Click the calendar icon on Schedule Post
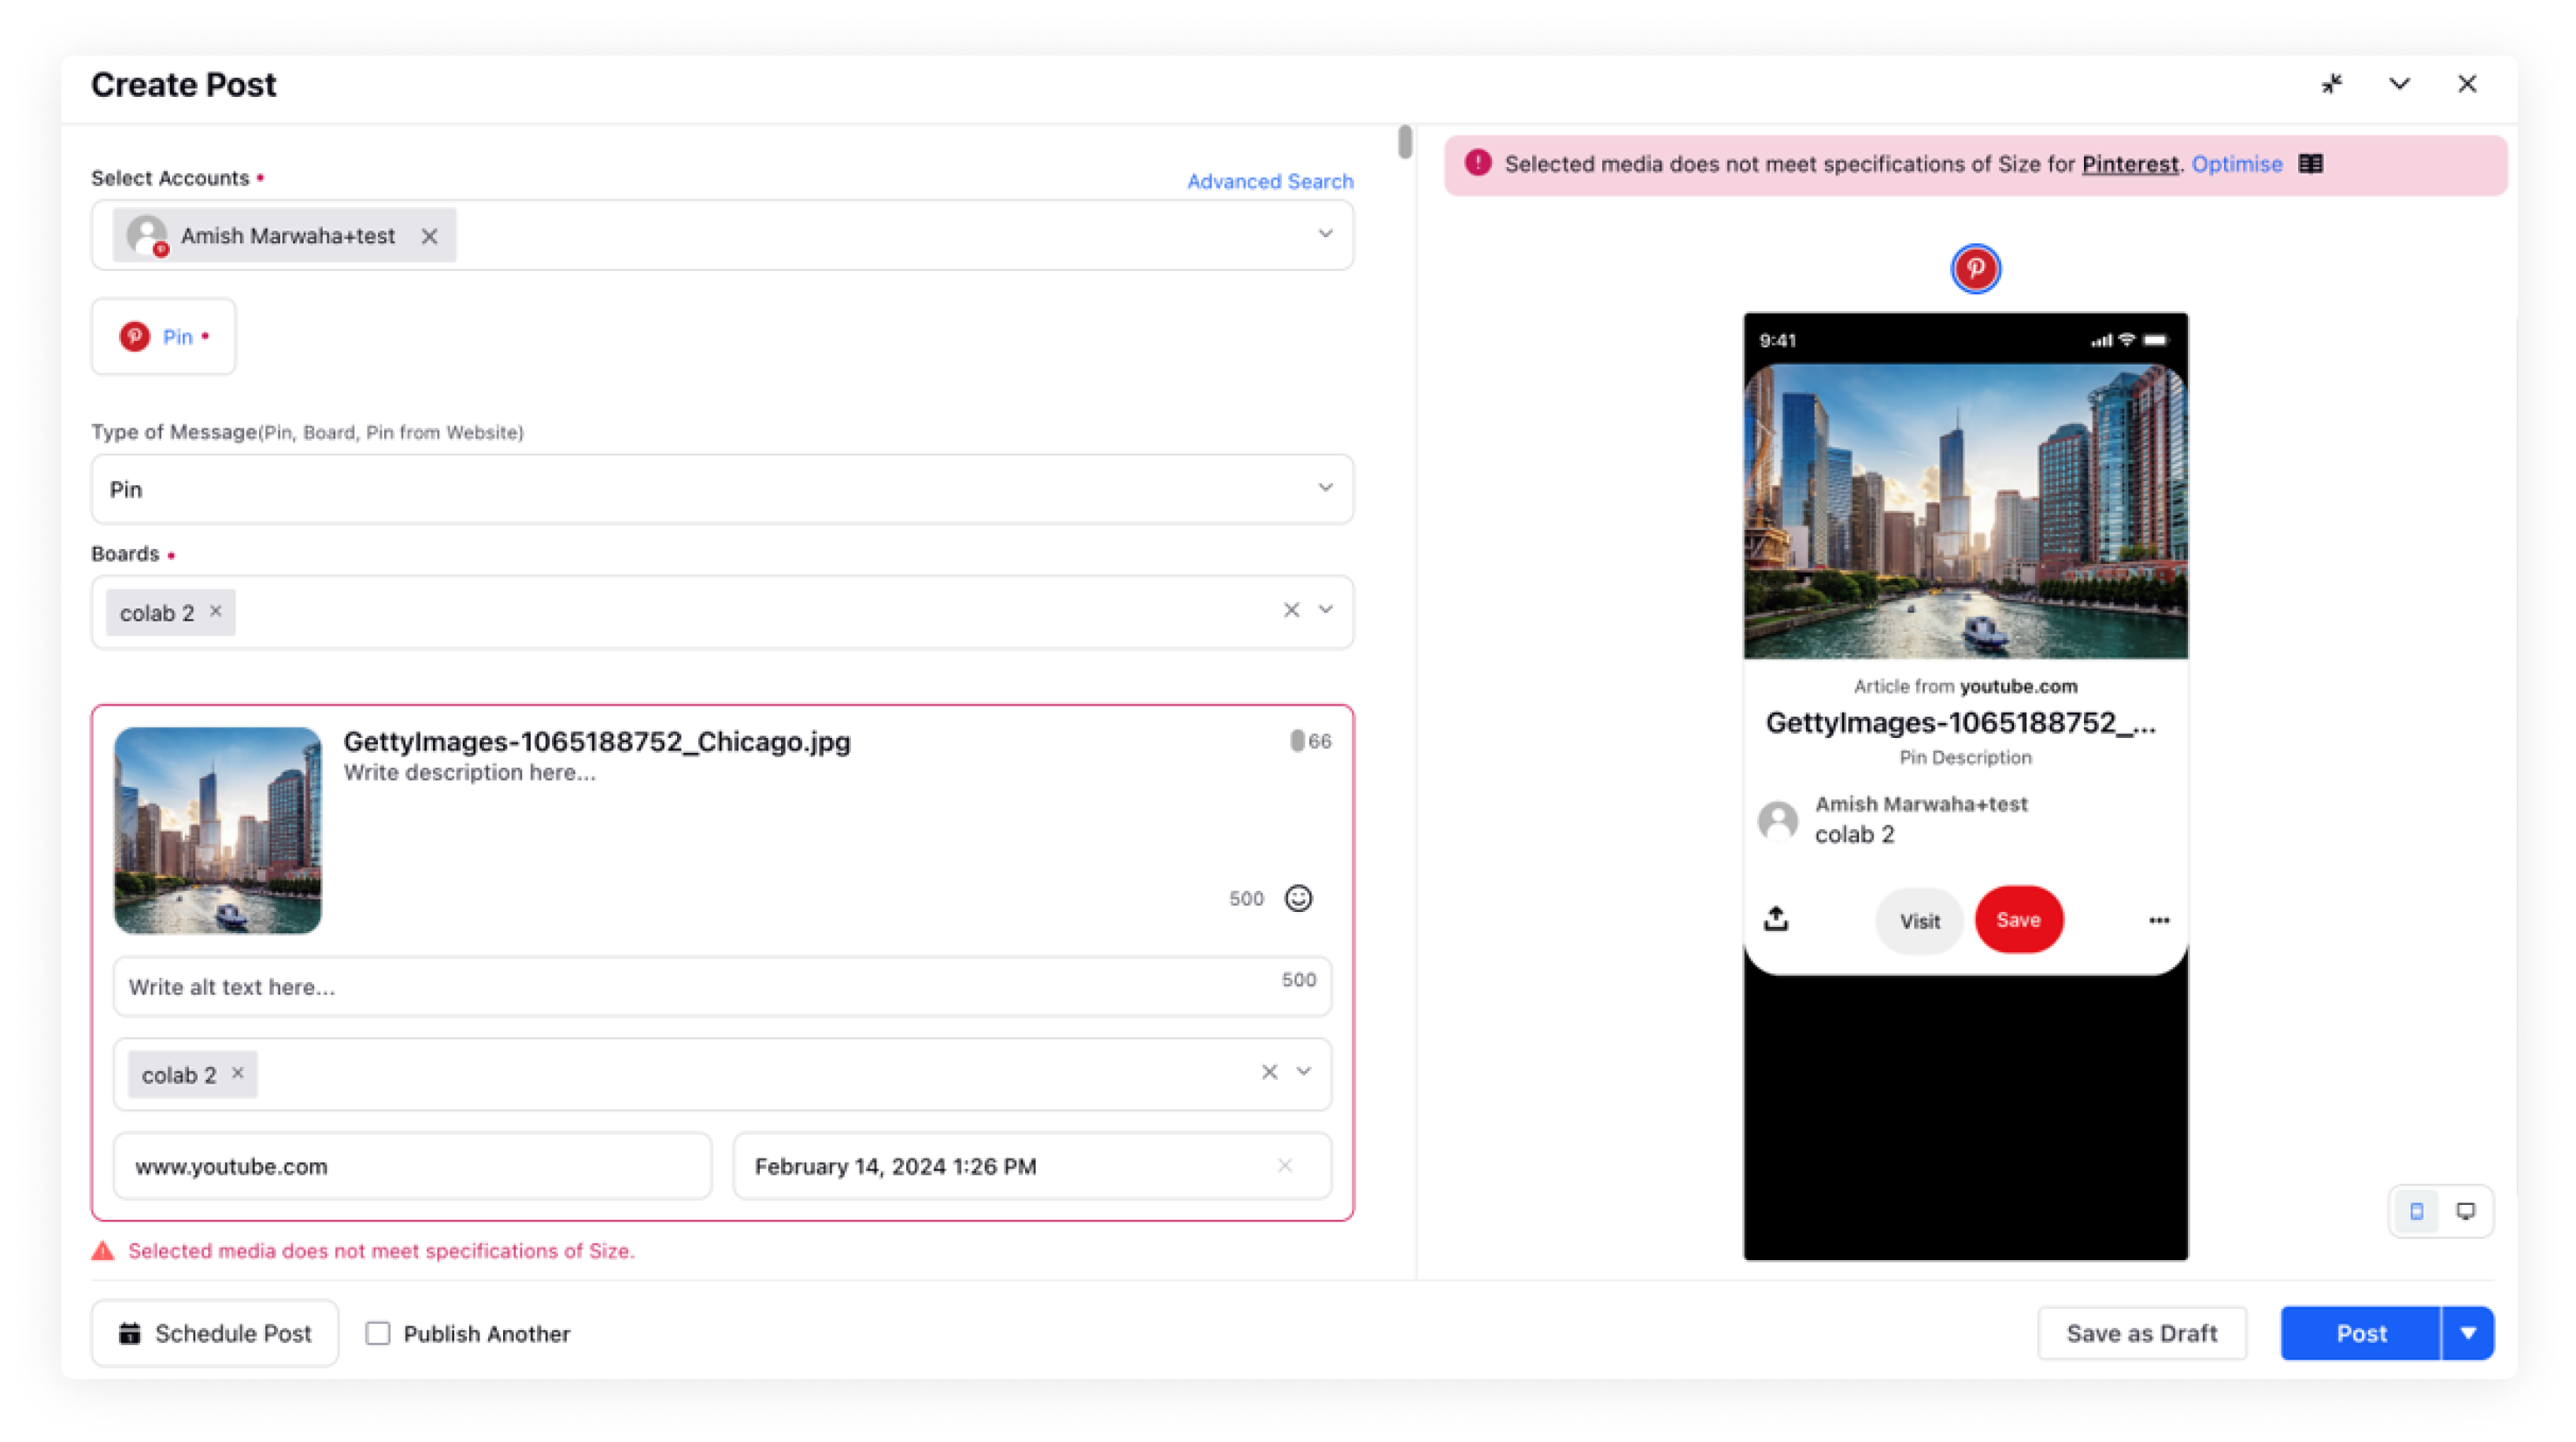Viewport: 2576px width, 1442px height. pyautogui.click(x=131, y=1333)
